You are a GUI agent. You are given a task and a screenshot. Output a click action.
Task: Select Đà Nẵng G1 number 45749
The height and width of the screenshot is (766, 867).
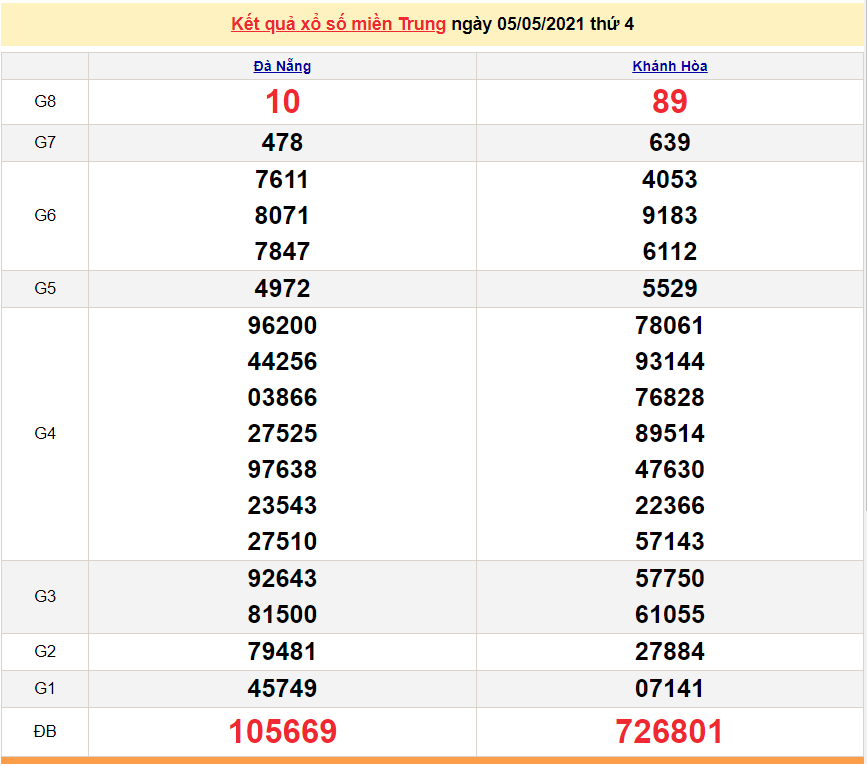click(282, 689)
